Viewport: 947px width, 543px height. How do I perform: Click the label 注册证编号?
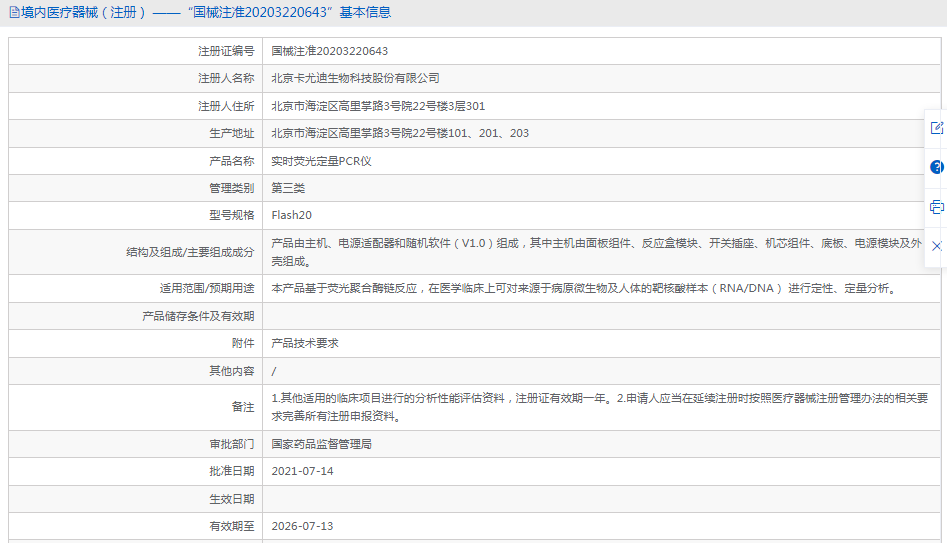[x=226, y=51]
